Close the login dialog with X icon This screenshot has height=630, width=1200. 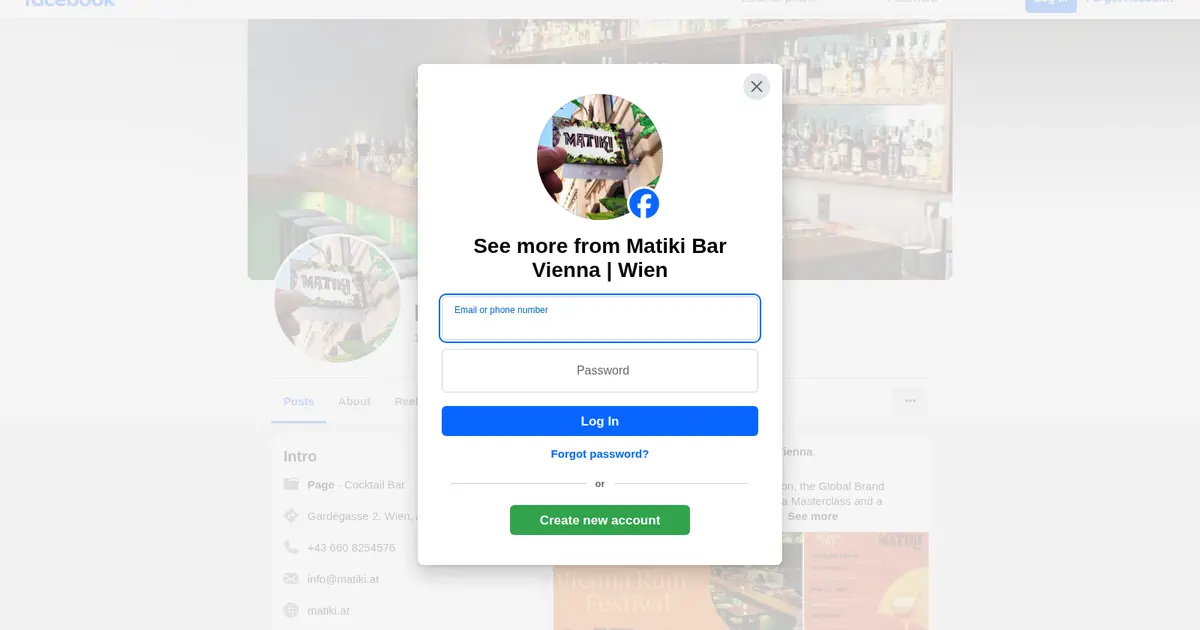click(756, 87)
